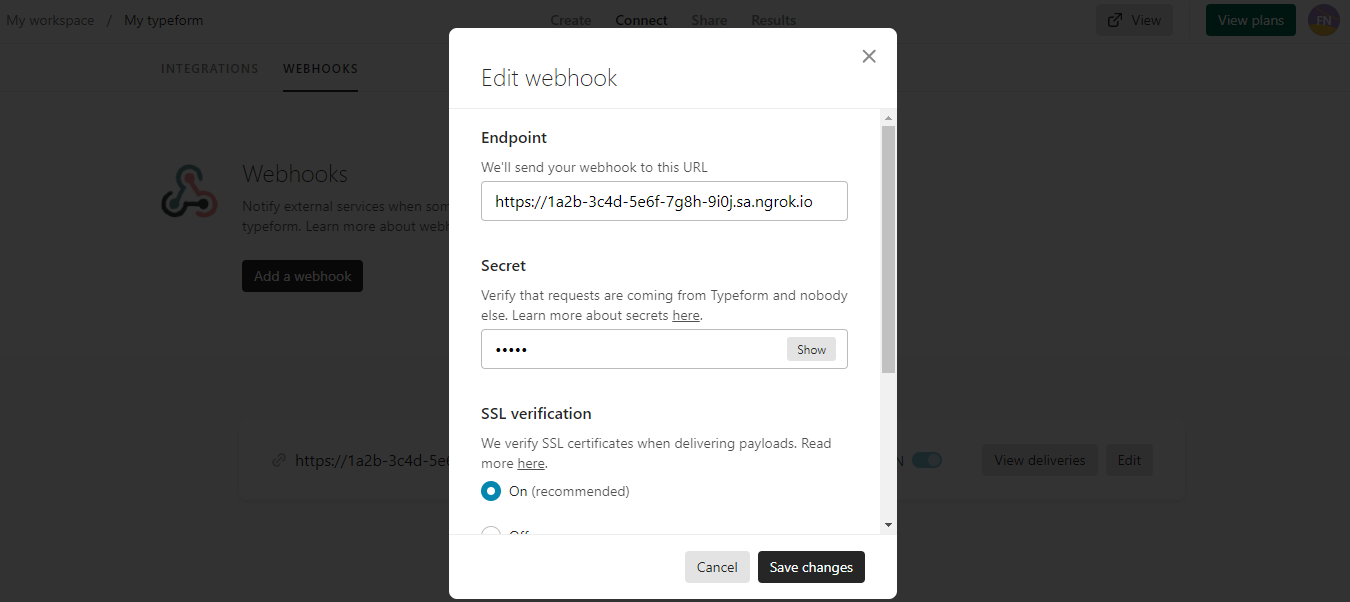Click the Webhooks chain icon
Image resolution: width=1350 pixels, height=602 pixels.
point(189,188)
